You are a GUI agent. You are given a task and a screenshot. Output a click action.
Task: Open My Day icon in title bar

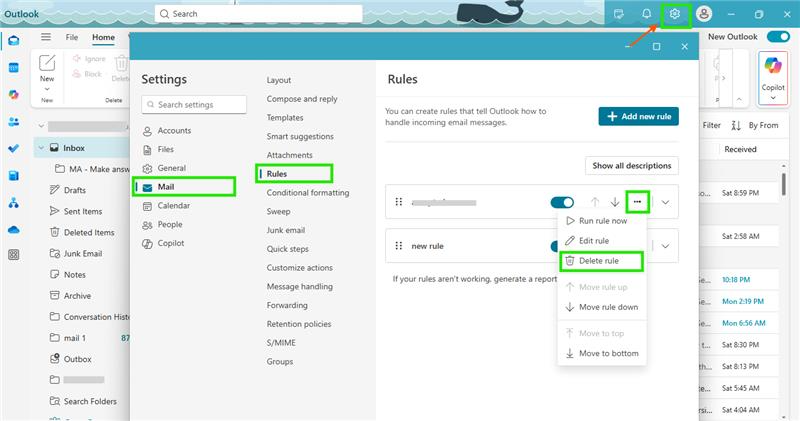[x=619, y=14]
